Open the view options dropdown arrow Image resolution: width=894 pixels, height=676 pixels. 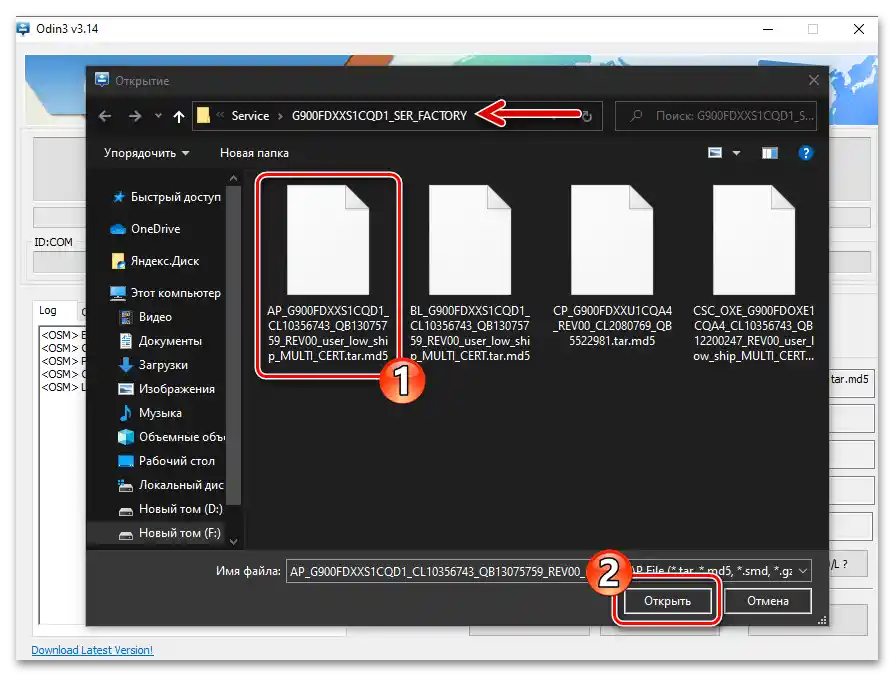point(736,153)
